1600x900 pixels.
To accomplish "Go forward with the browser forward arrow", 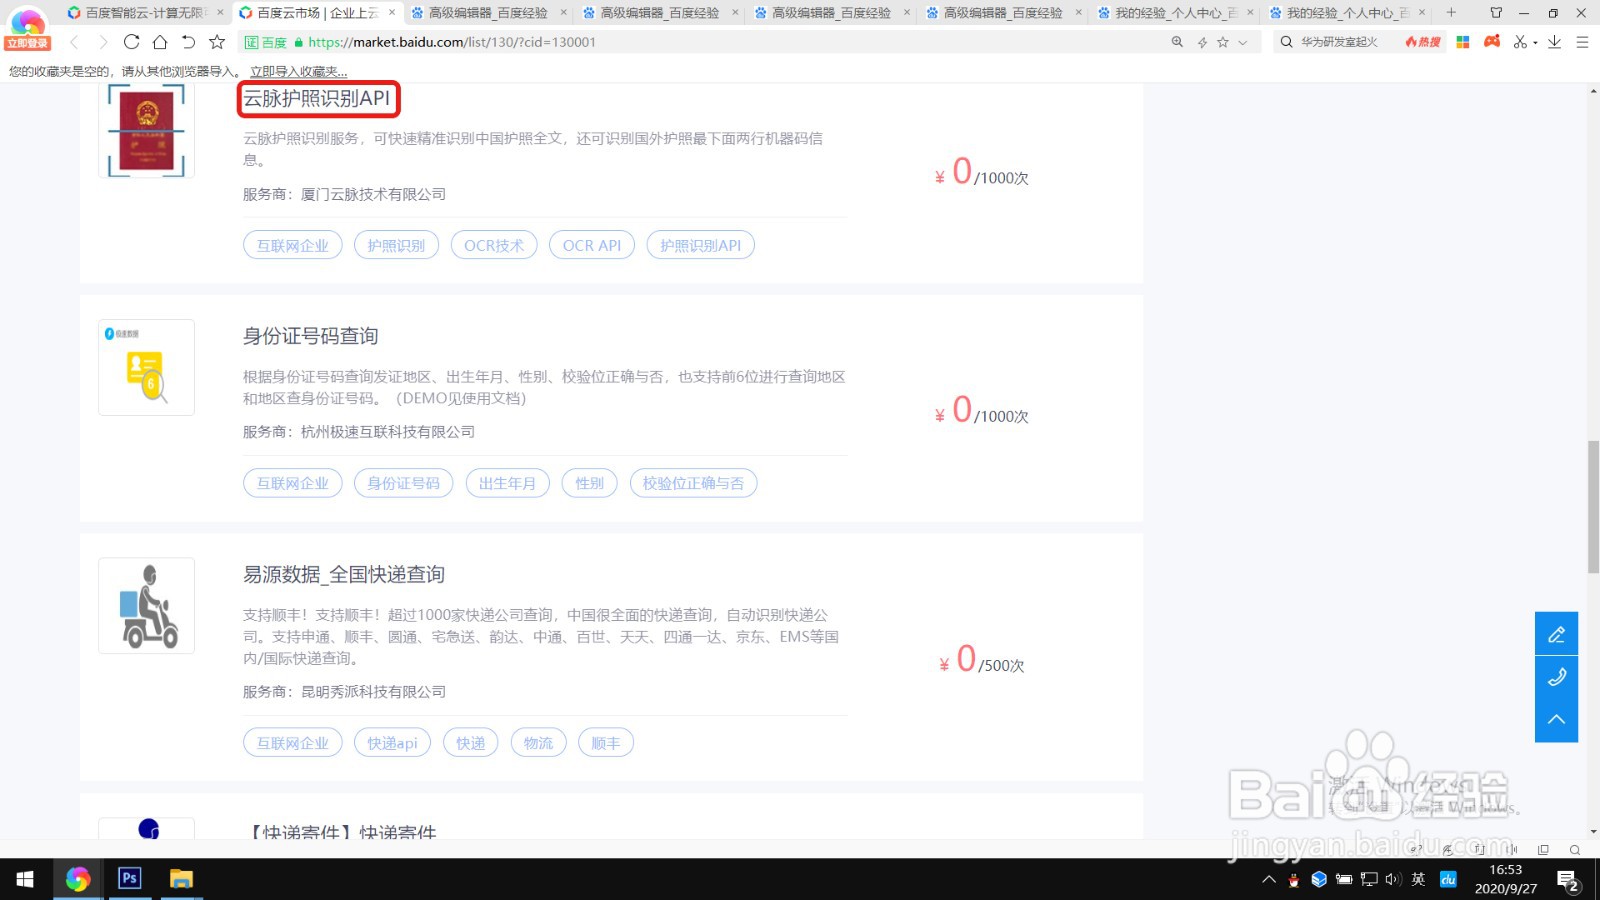I will click(x=102, y=42).
